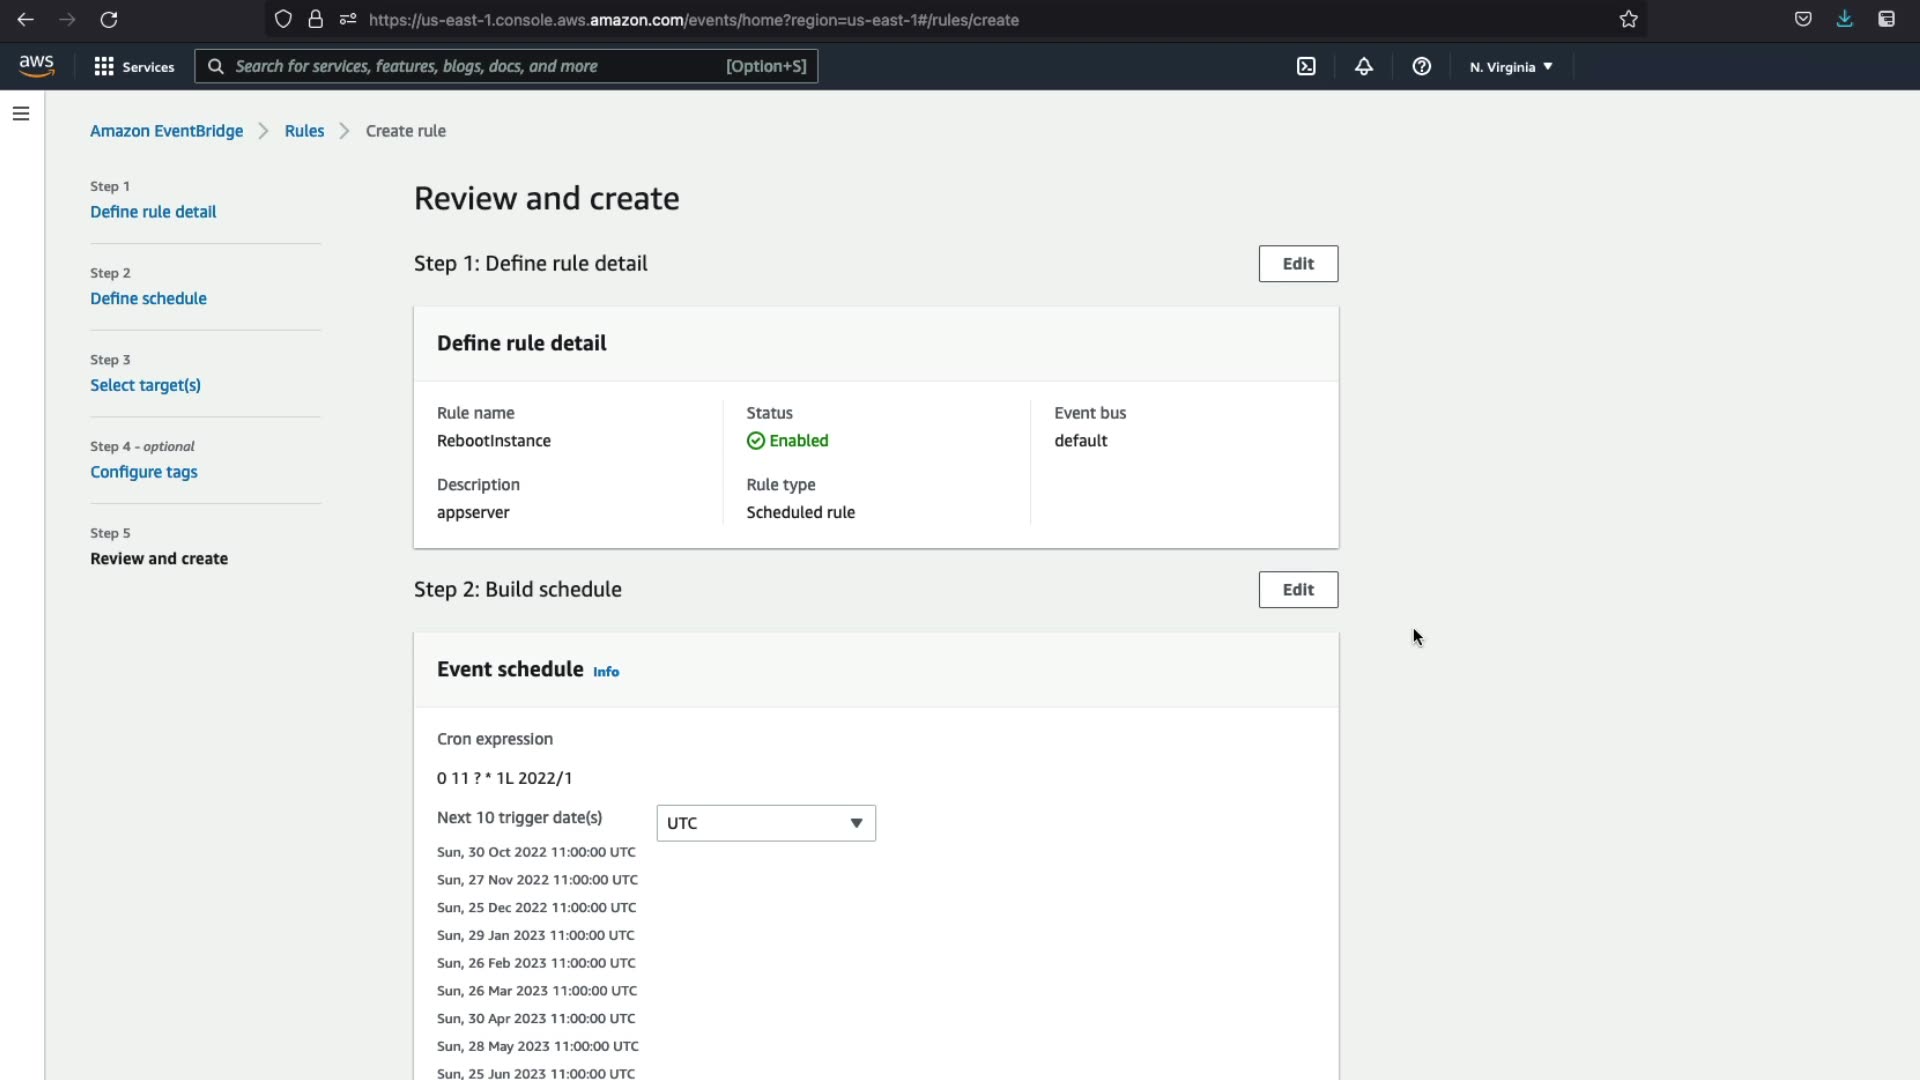Open the browser downloads icon
Viewport: 1920px width, 1080px height.
1844,19
